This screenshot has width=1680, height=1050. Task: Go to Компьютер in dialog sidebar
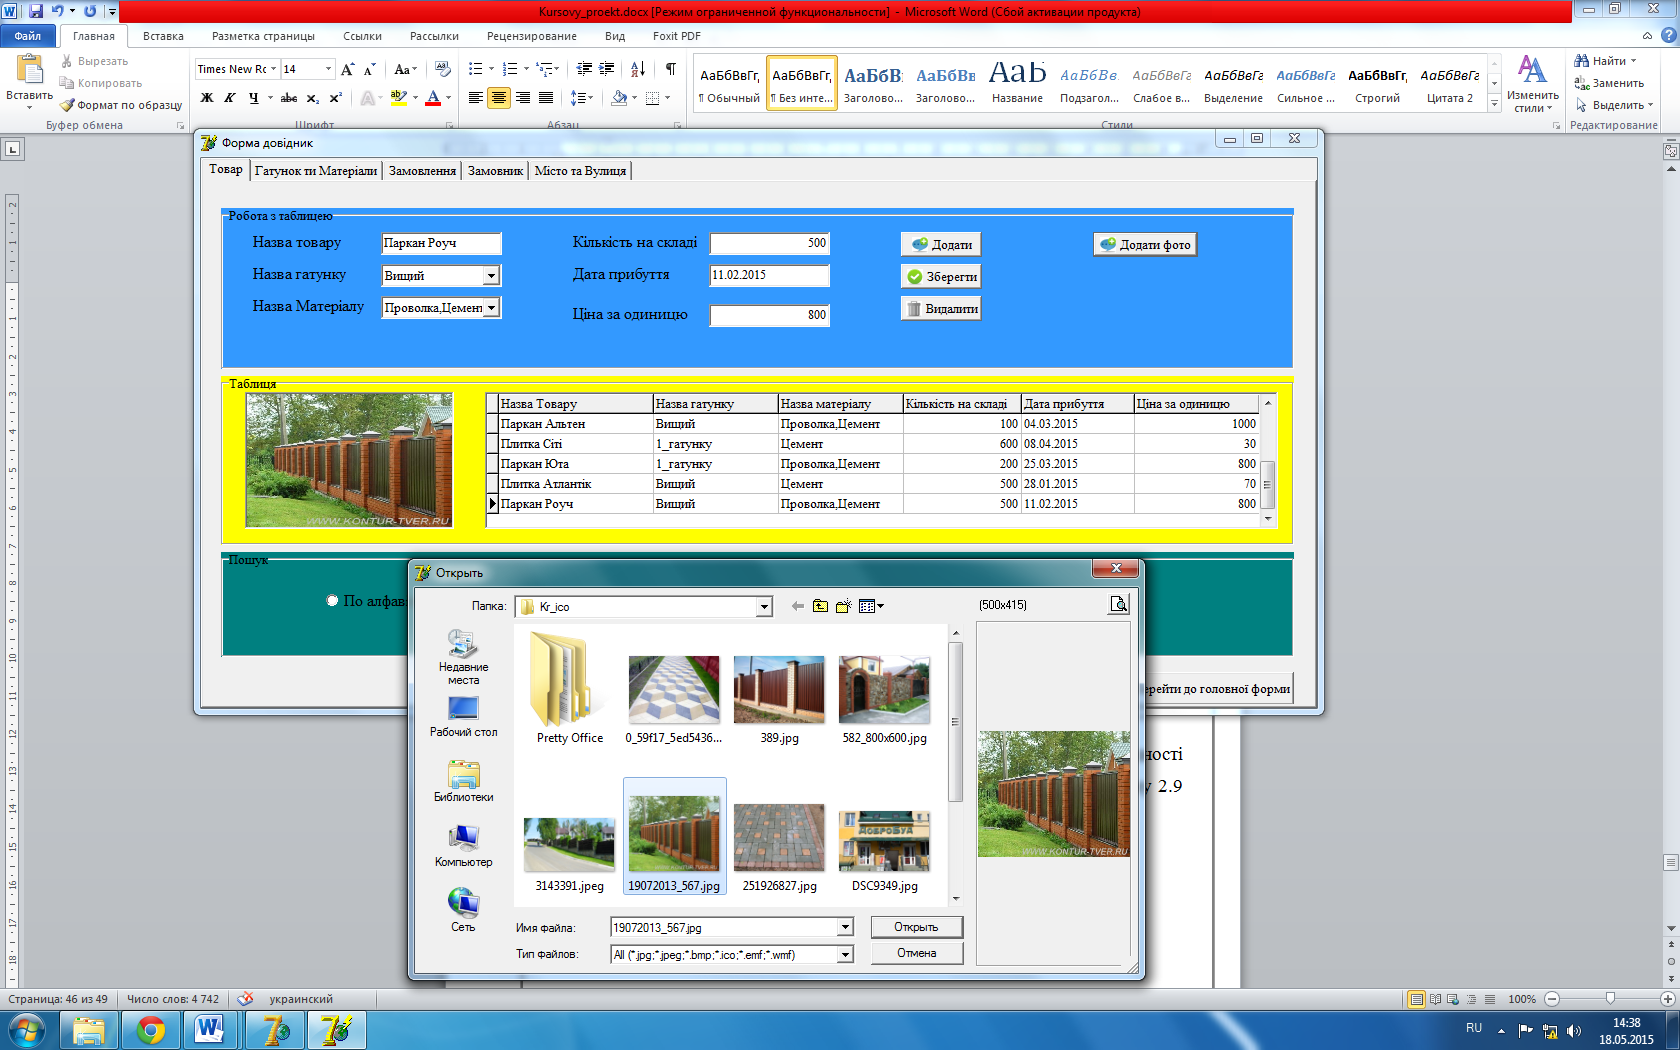(x=463, y=845)
